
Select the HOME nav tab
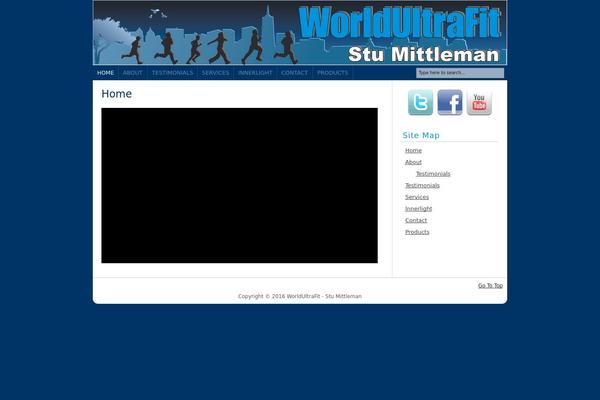coord(105,73)
